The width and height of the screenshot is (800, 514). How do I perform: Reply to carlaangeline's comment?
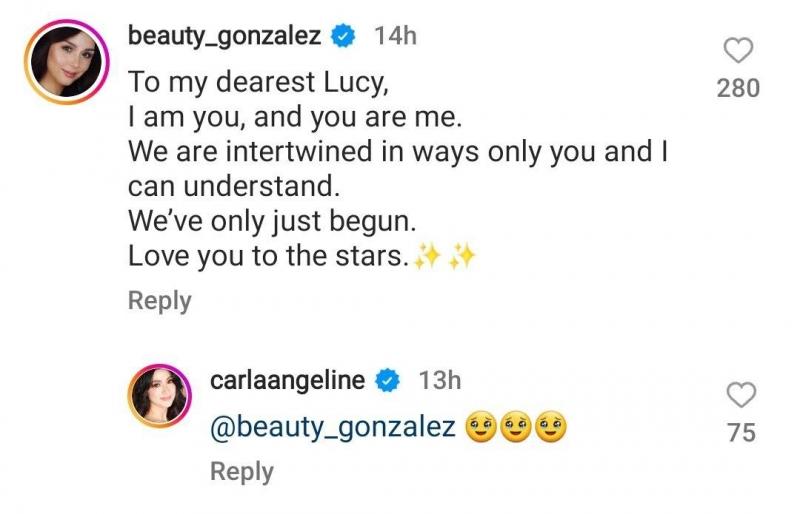[241, 471]
